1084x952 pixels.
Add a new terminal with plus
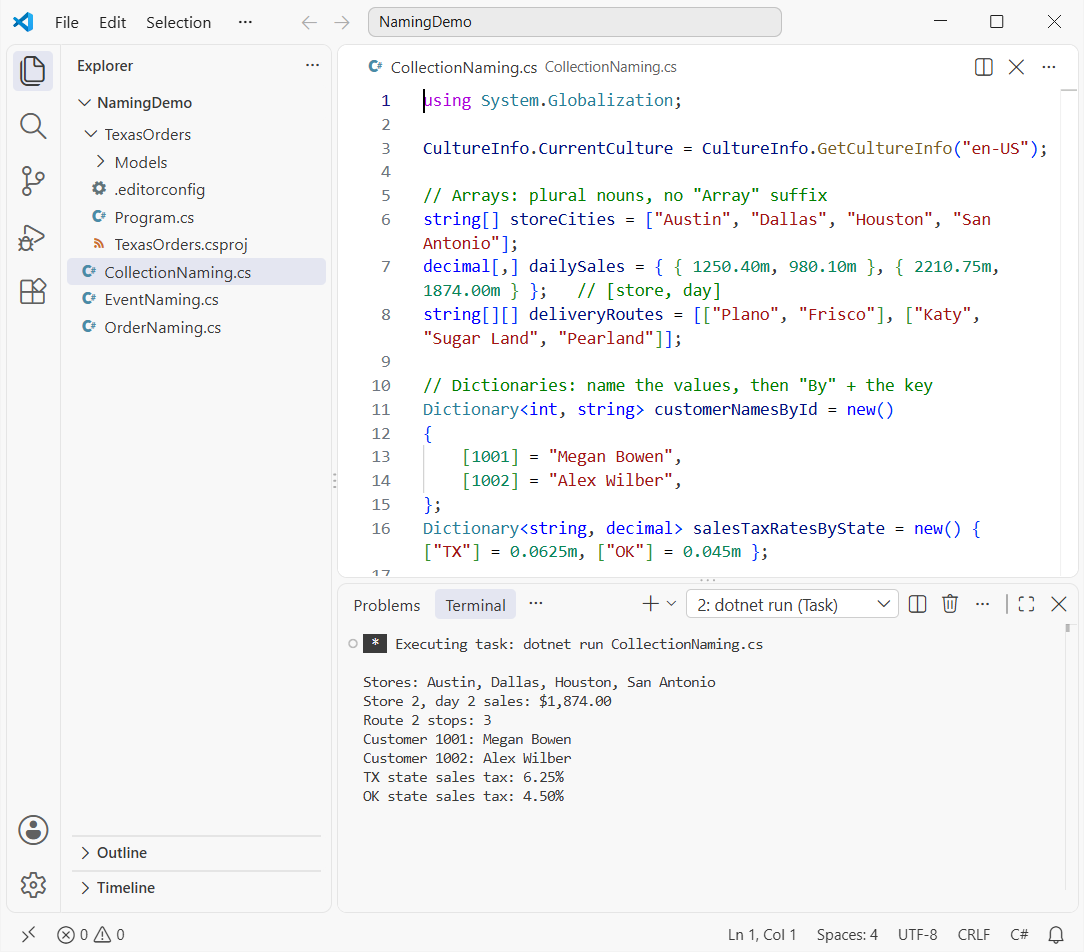click(x=650, y=604)
